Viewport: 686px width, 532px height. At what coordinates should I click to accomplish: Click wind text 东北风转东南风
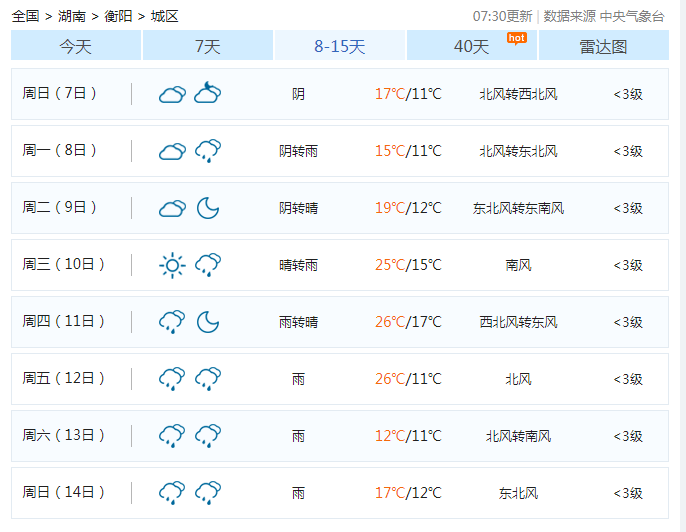pos(518,208)
